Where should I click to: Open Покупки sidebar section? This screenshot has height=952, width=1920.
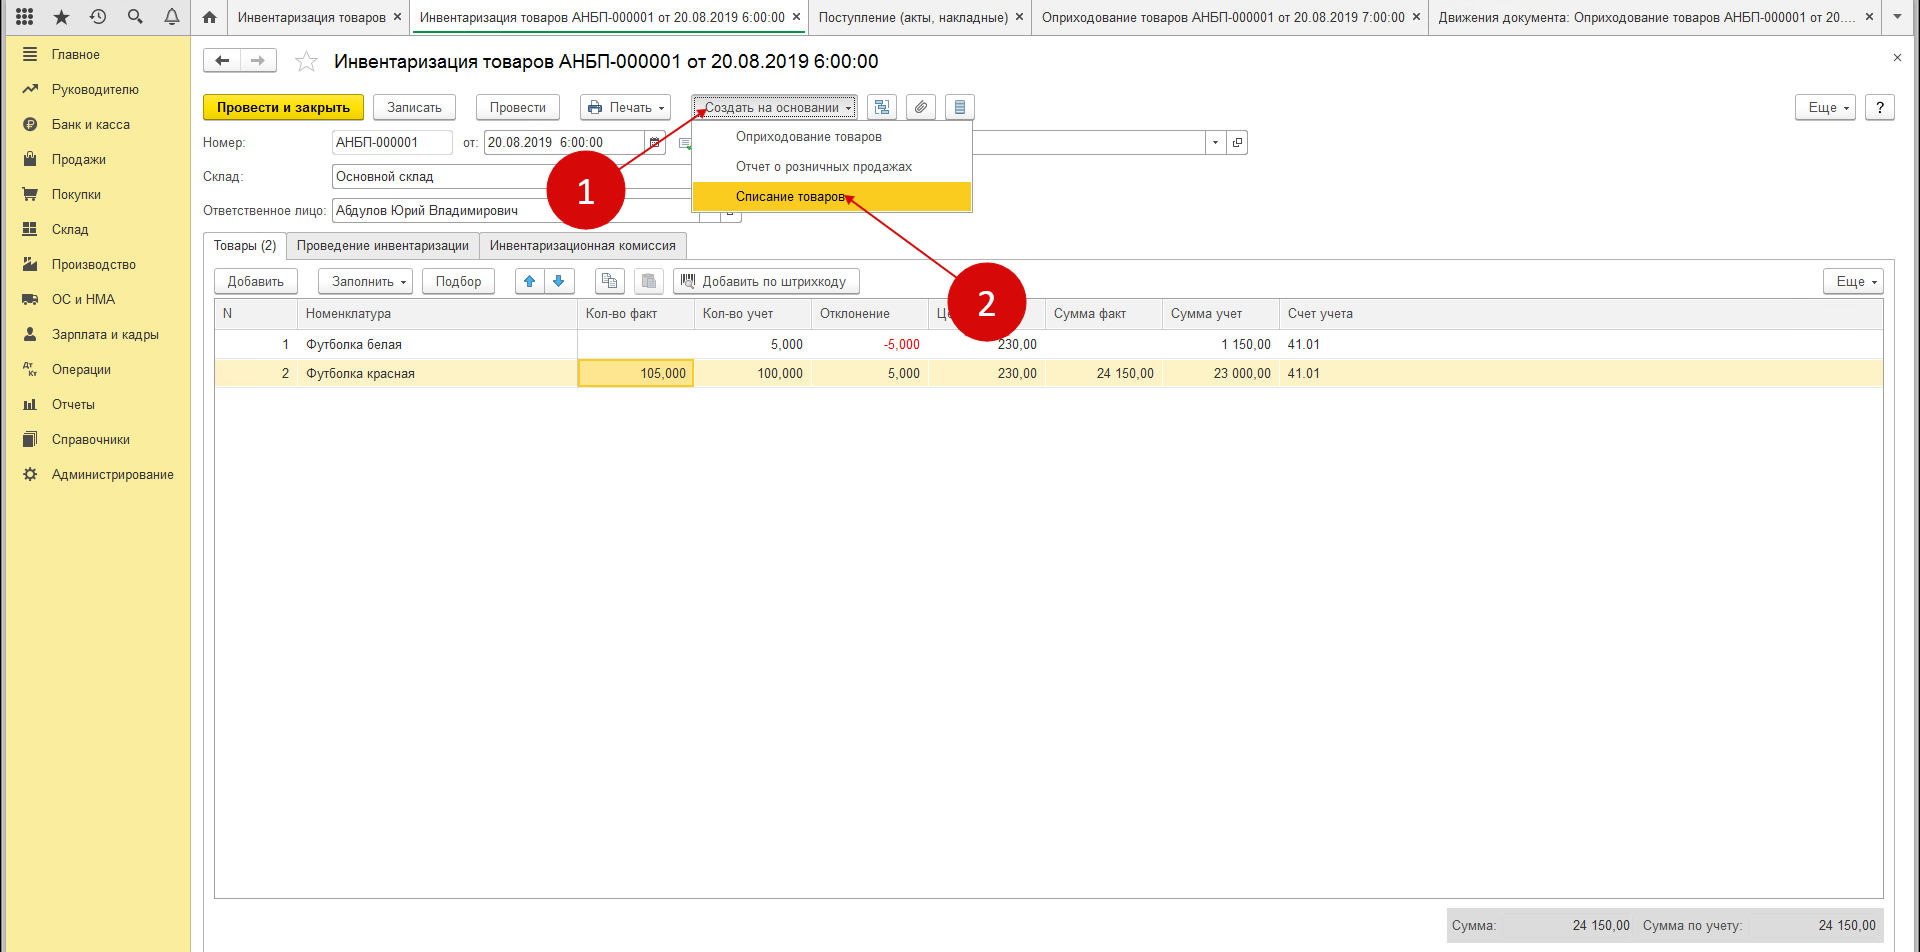point(97,194)
